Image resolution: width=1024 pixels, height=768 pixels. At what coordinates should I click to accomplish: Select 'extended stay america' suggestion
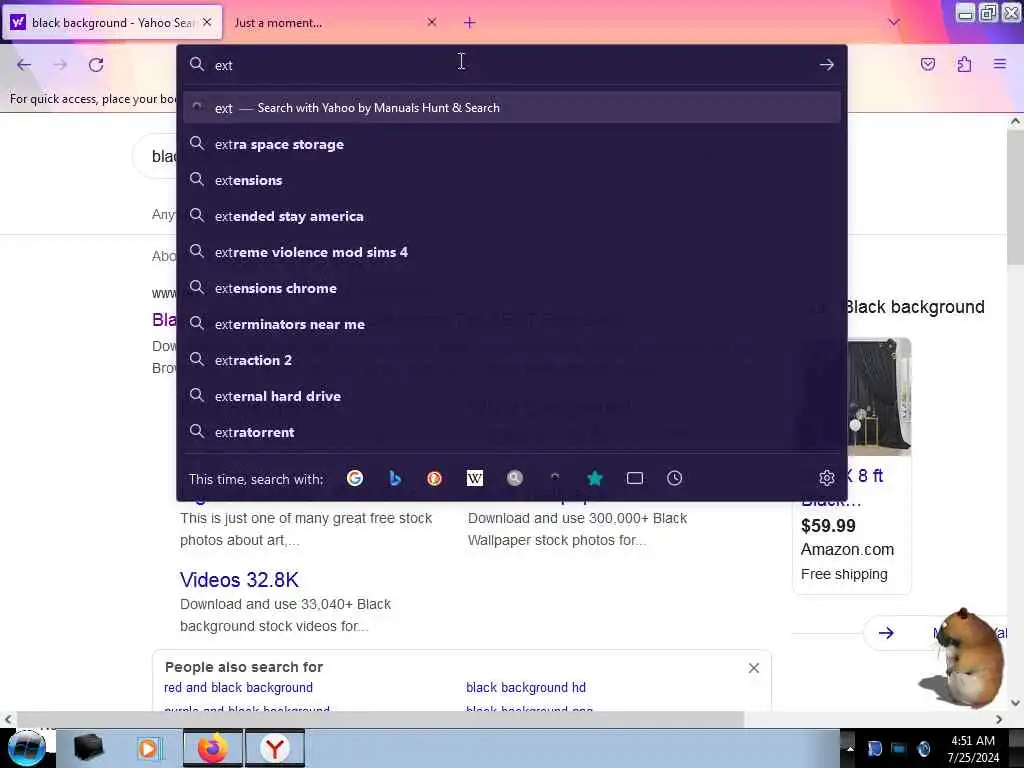click(511, 216)
